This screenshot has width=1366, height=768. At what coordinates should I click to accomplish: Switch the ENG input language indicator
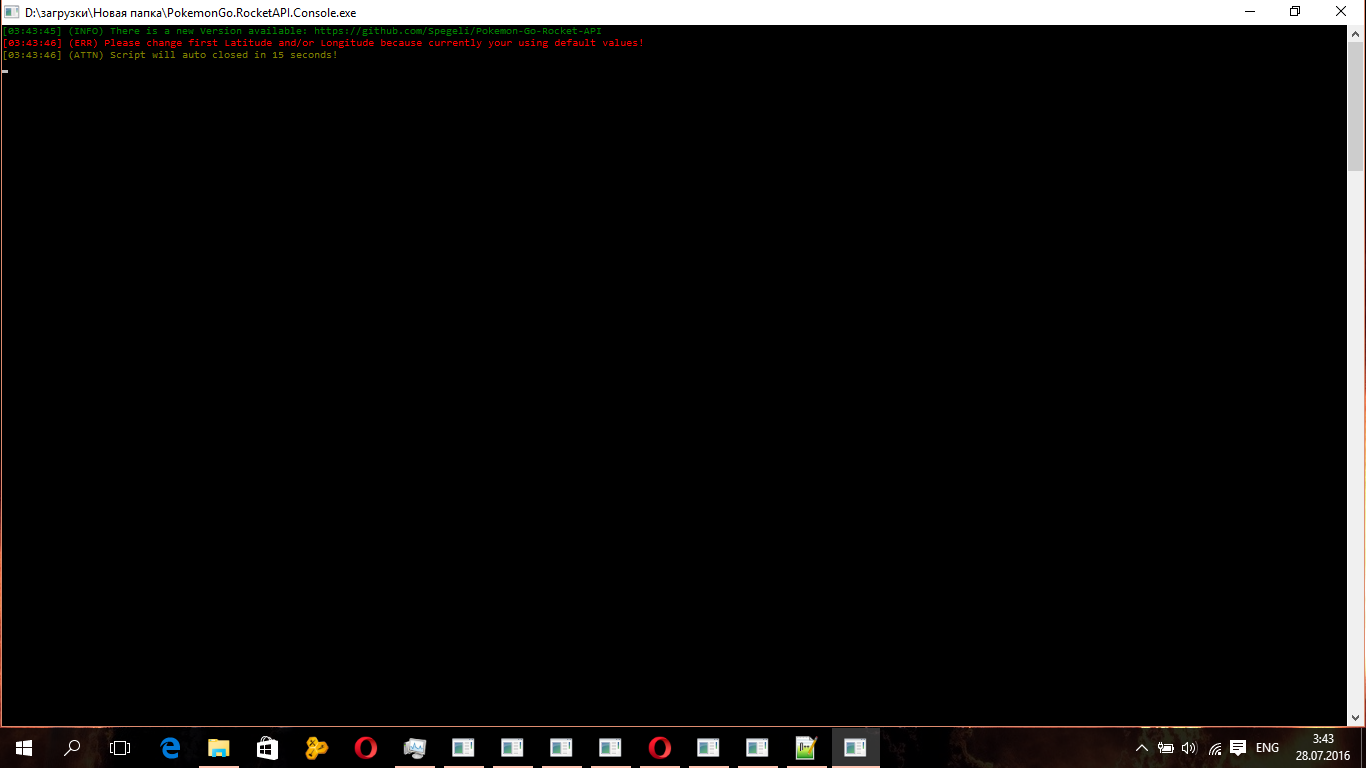pos(1267,748)
